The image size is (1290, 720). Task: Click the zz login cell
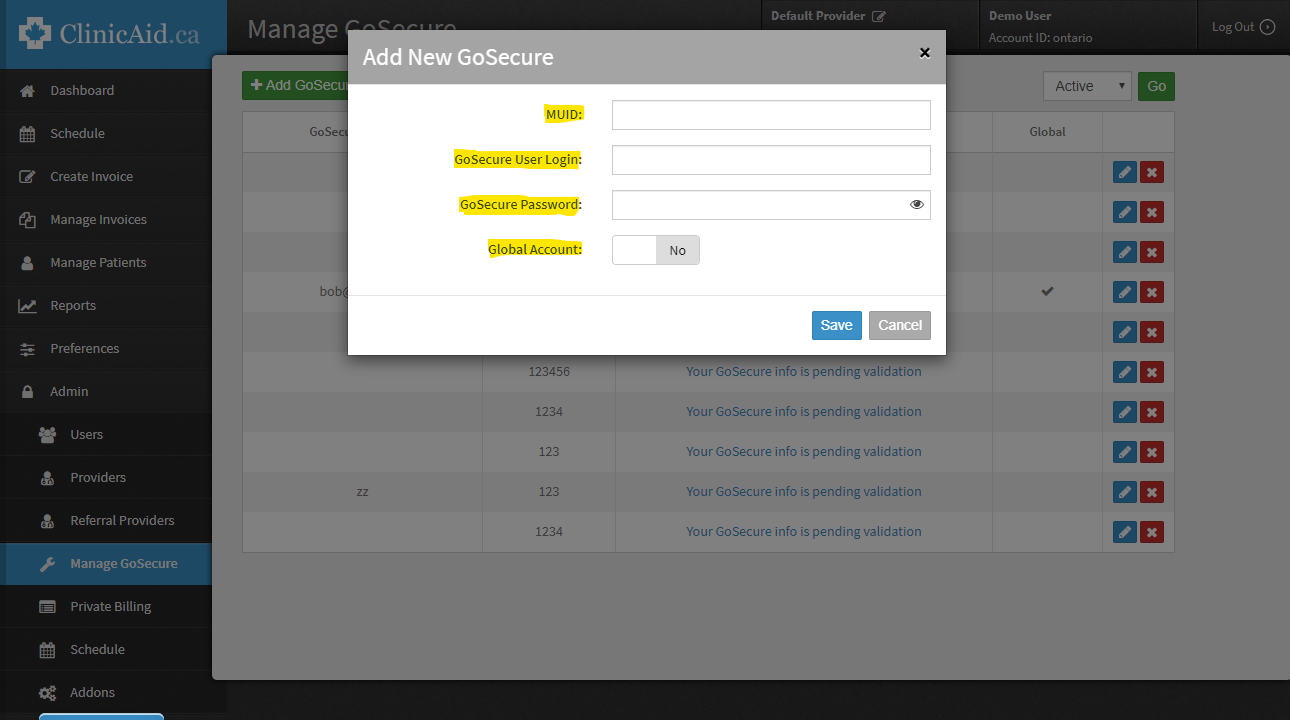coord(362,491)
